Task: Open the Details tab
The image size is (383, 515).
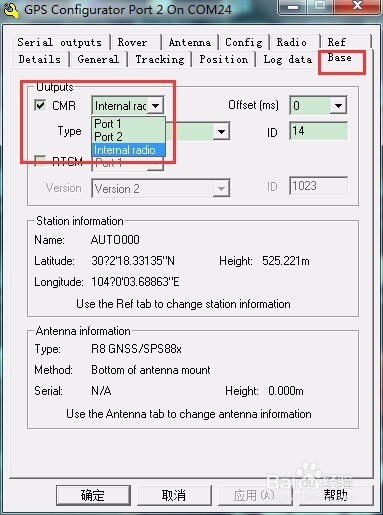Action: [x=40, y=59]
